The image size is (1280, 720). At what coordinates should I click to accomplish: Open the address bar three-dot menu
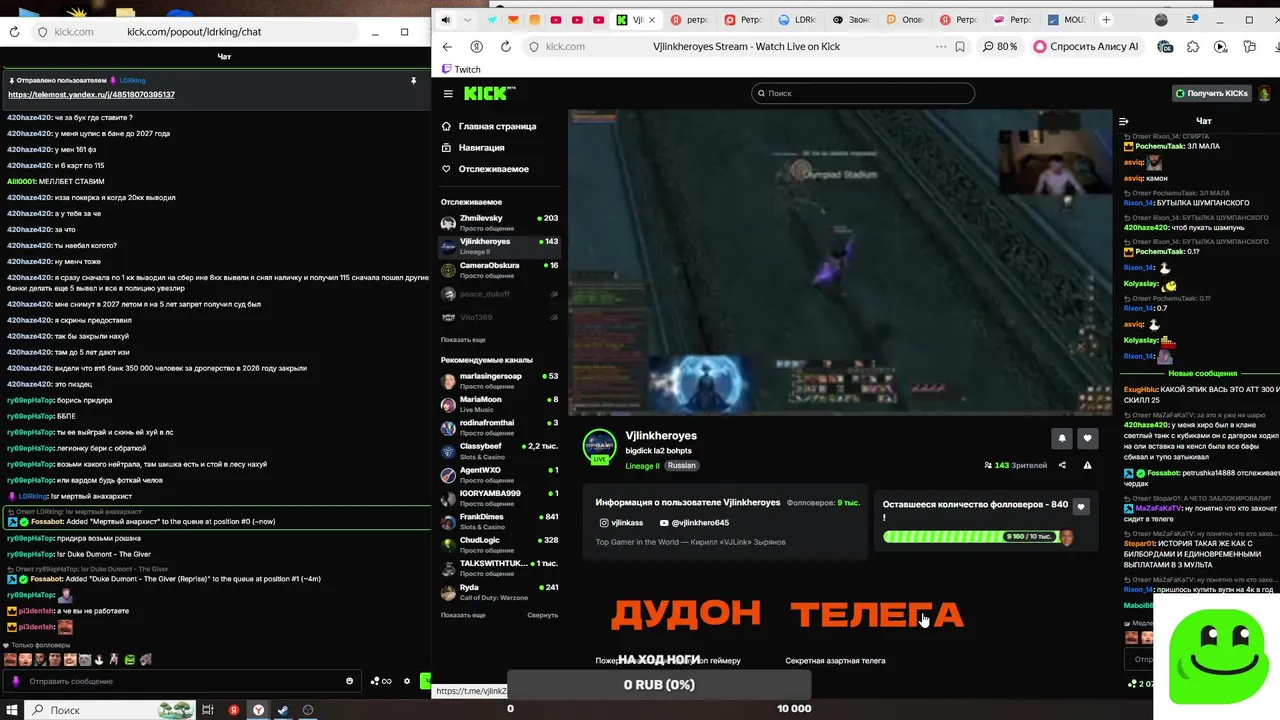point(940,46)
